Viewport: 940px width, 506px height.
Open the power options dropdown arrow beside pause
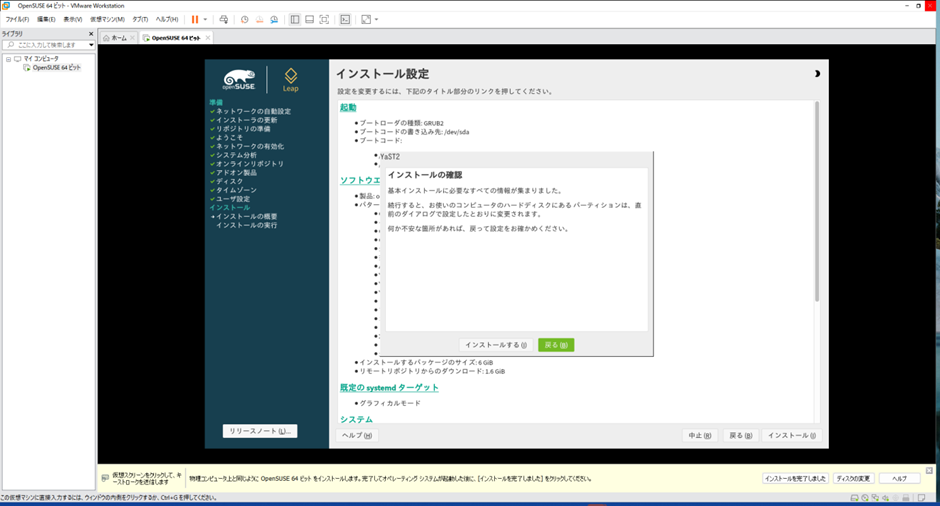coord(205,19)
